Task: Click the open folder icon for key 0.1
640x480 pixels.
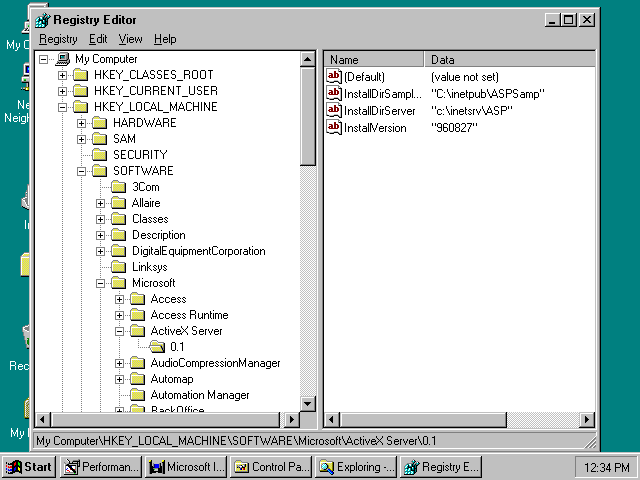Action: pyautogui.click(x=157, y=347)
